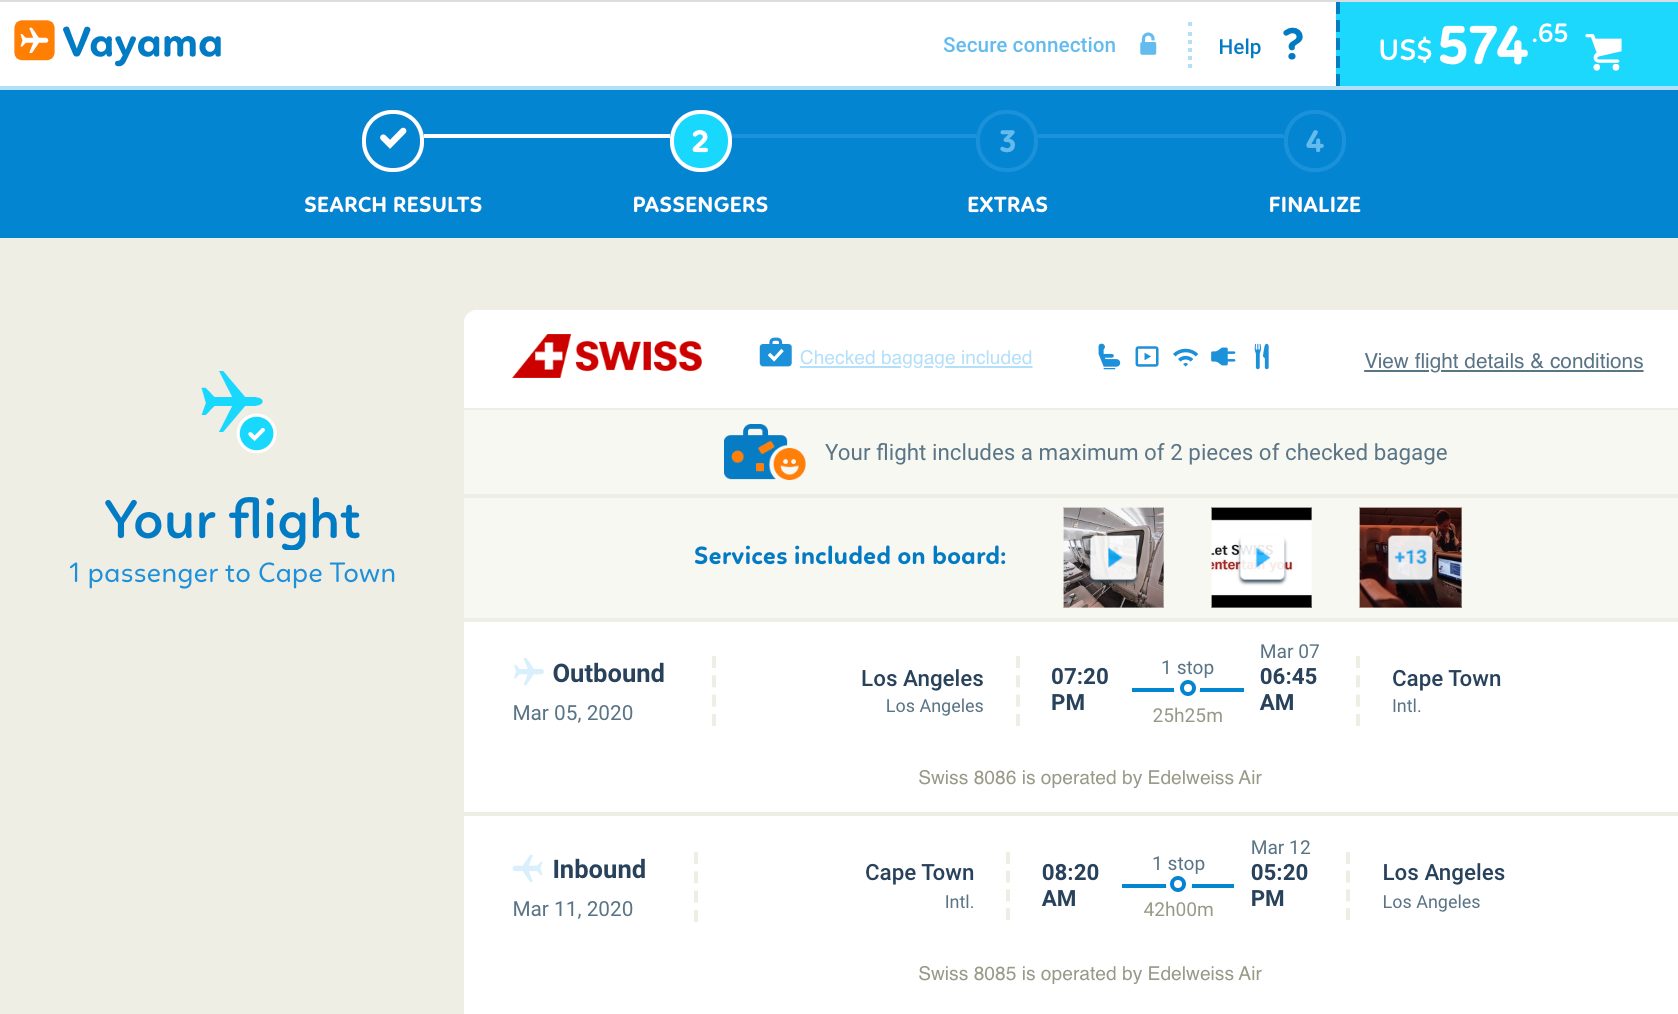The image size is (1678, 1014).
Task: Open the Secure connection info link
Action: [x=1029, y=45]
